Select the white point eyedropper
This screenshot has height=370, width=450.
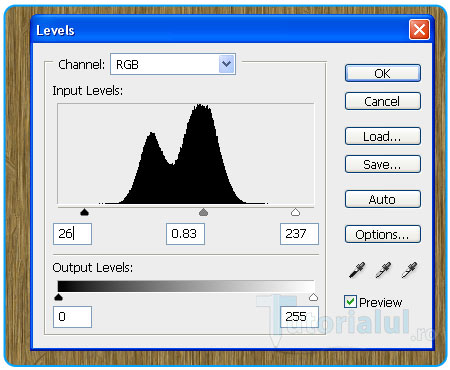[409, 270]
